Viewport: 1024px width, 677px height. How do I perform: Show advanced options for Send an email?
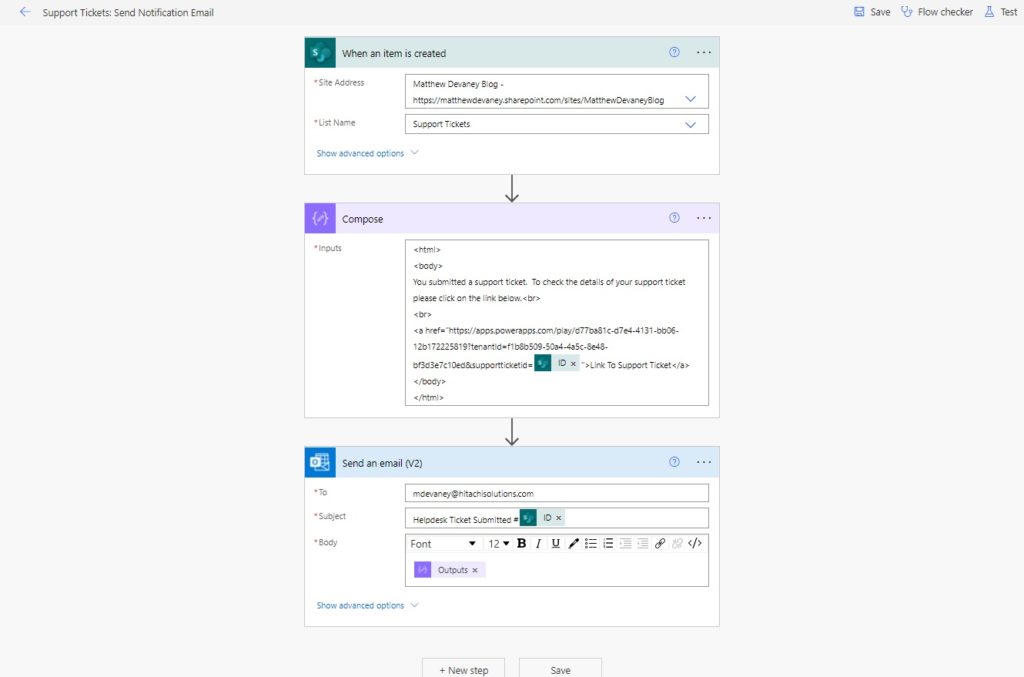(x=367, y=605)
